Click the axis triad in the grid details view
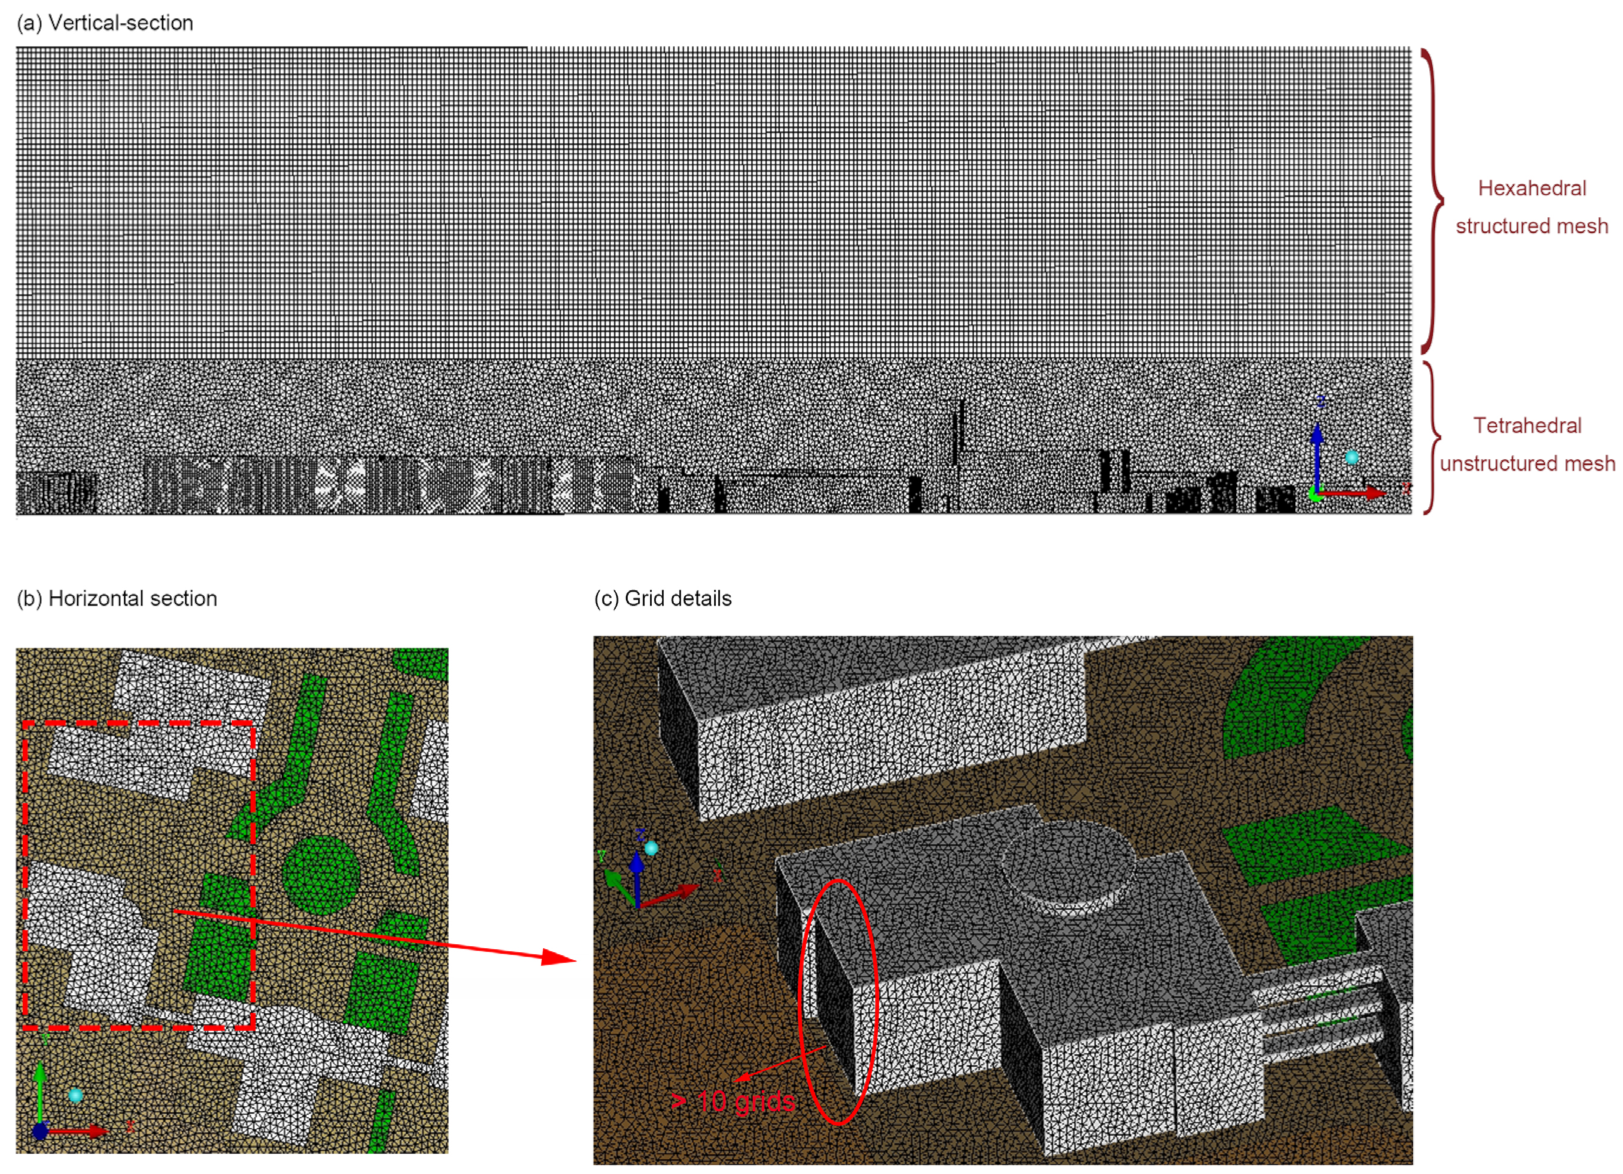 pyautogui.click(x=660, y=870)
